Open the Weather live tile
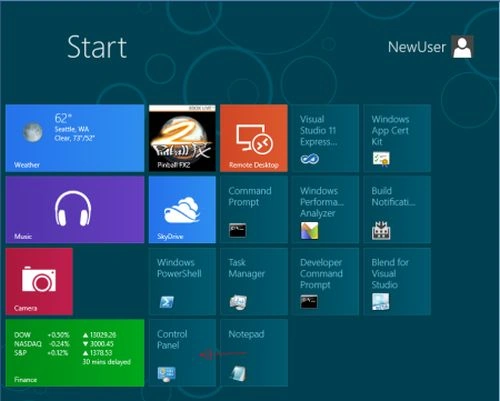Screen dimensions: 500x401 coord(75,138)
